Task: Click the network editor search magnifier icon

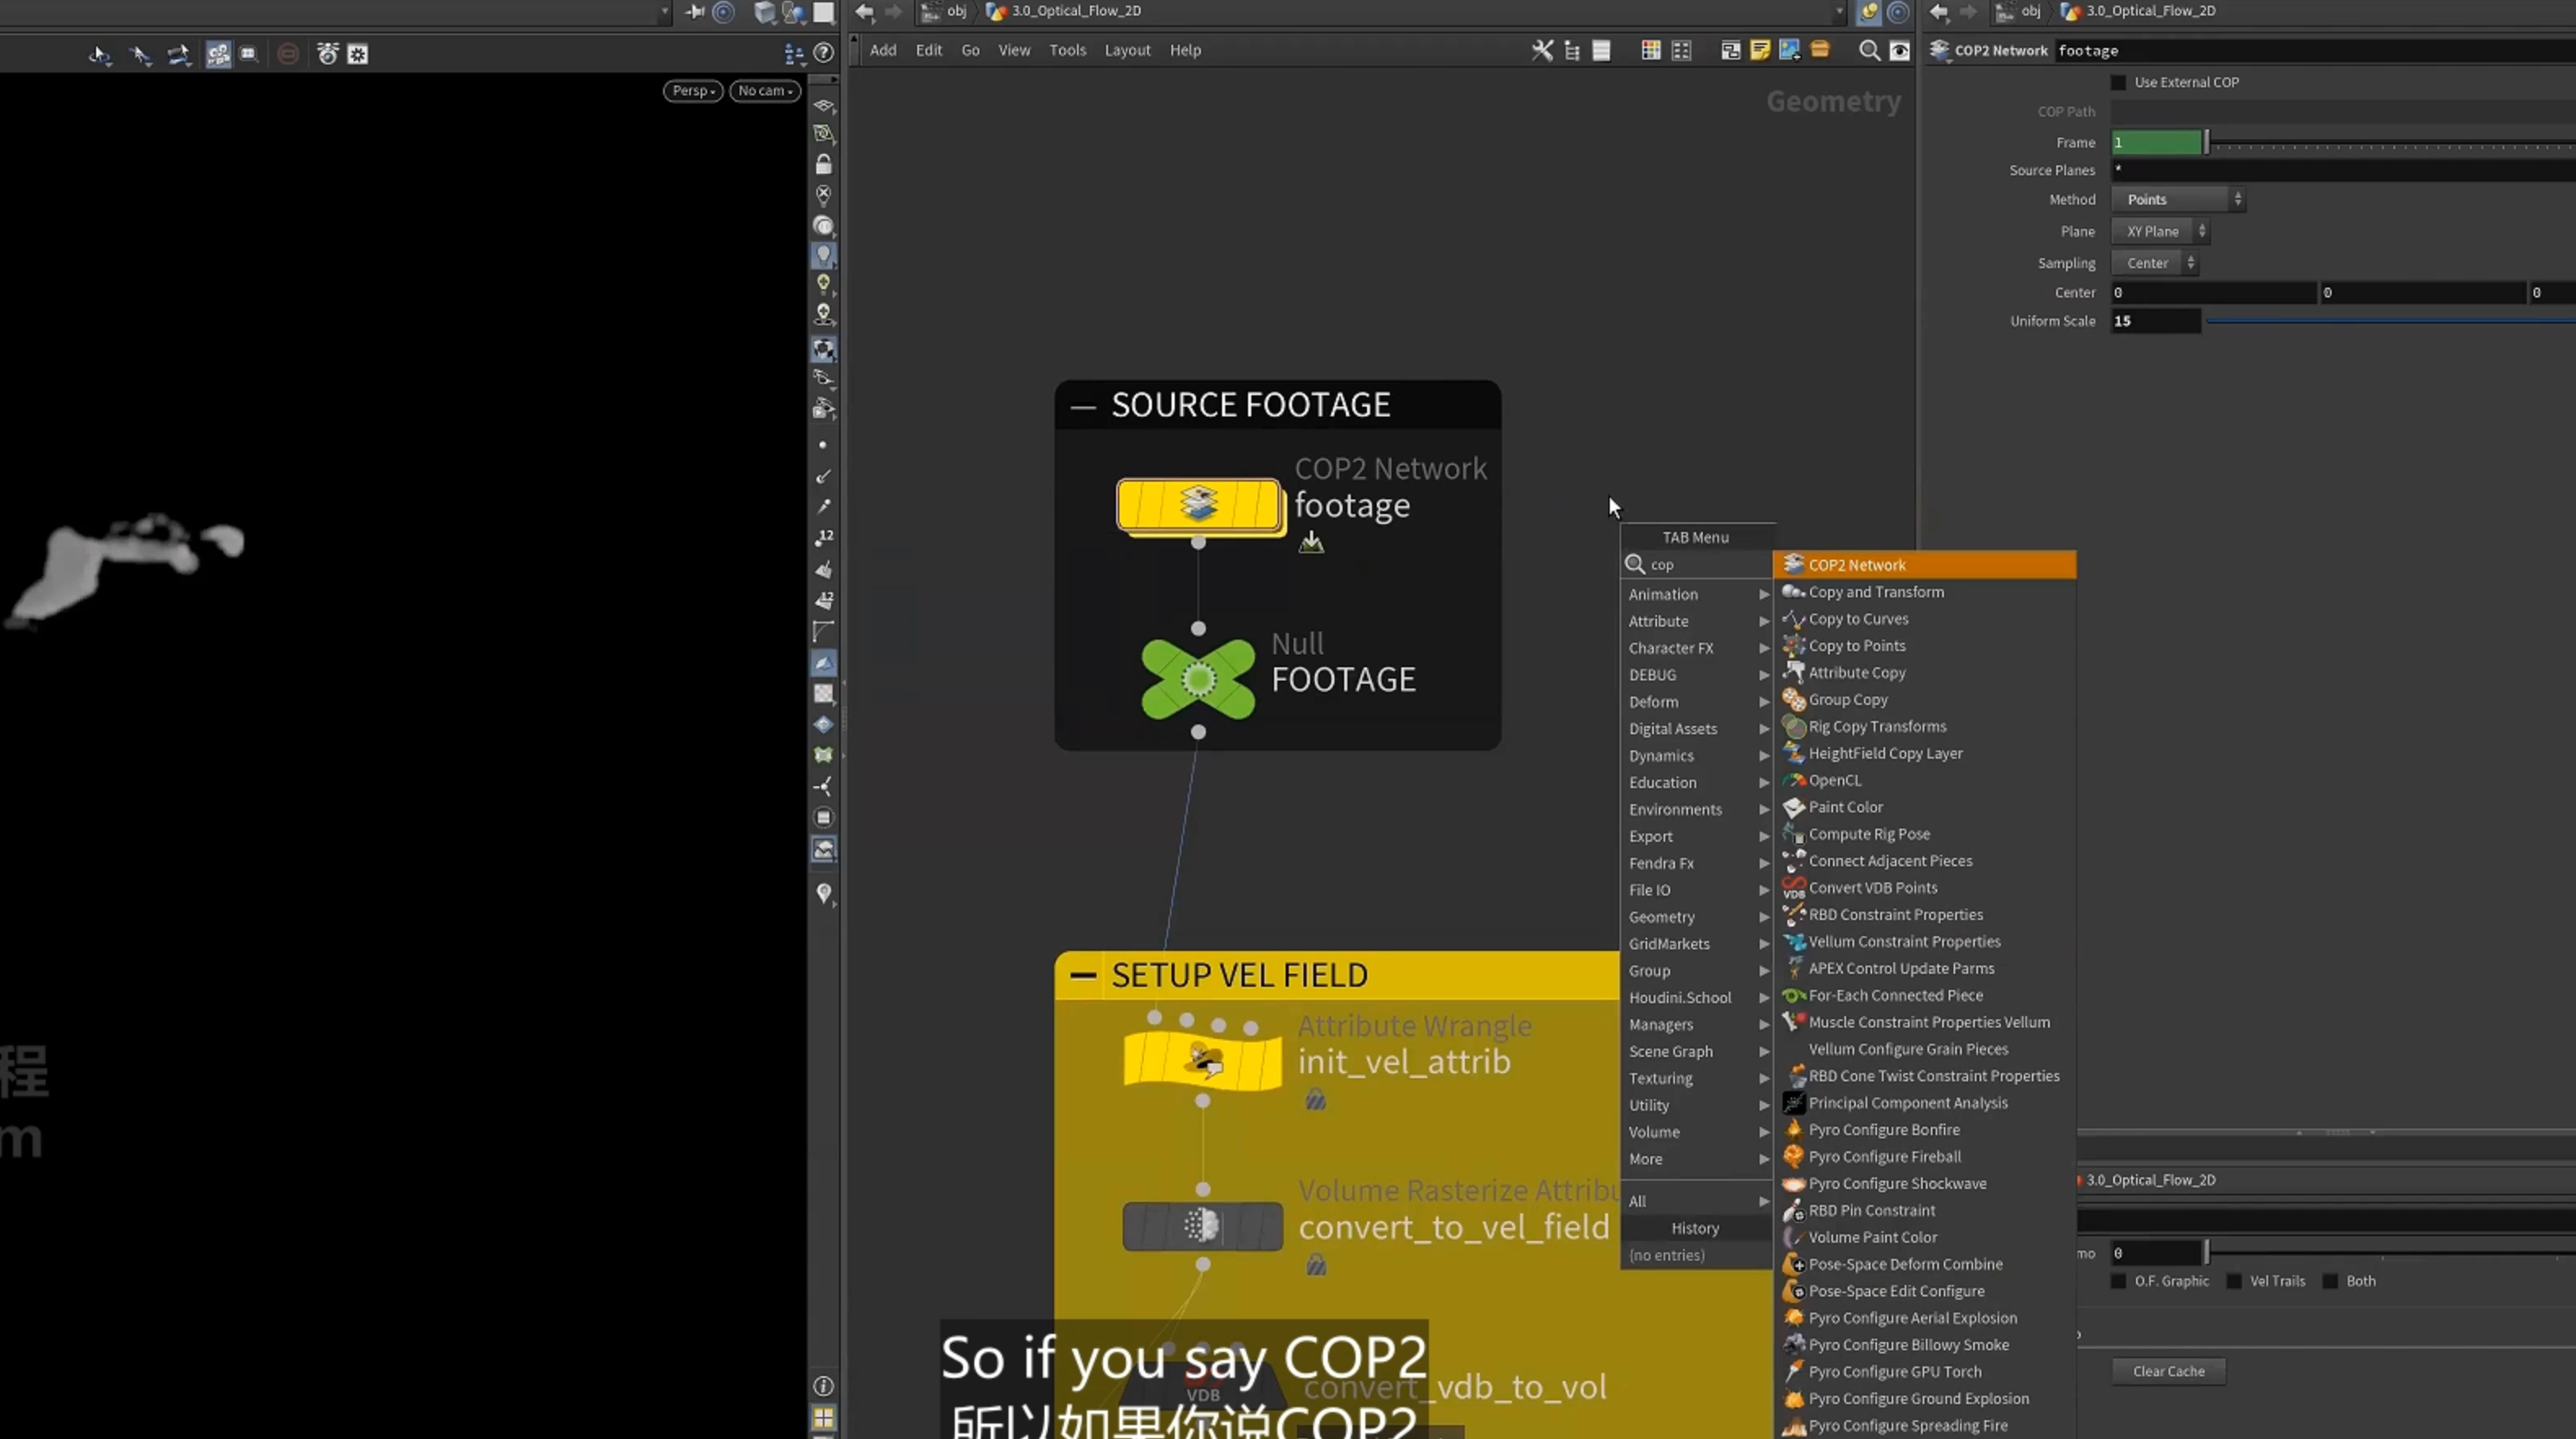Action: (1868, 51)
